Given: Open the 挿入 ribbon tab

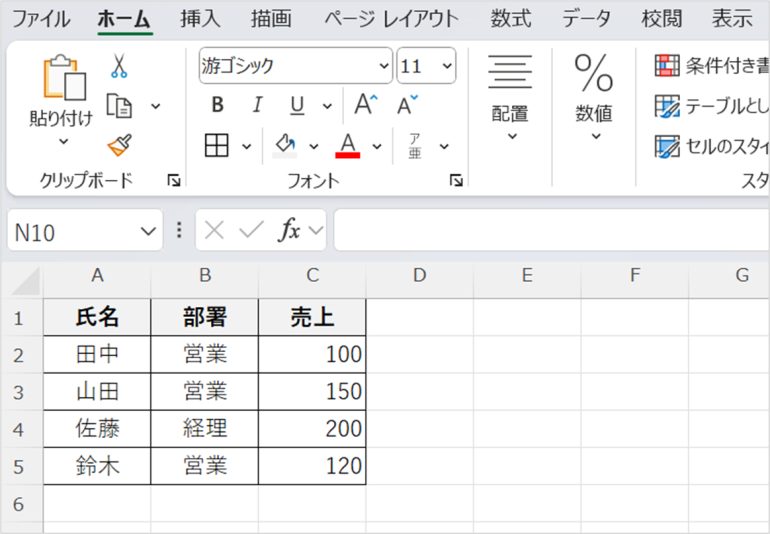Looking at the screenshot, I should click(x=201, y=19).
